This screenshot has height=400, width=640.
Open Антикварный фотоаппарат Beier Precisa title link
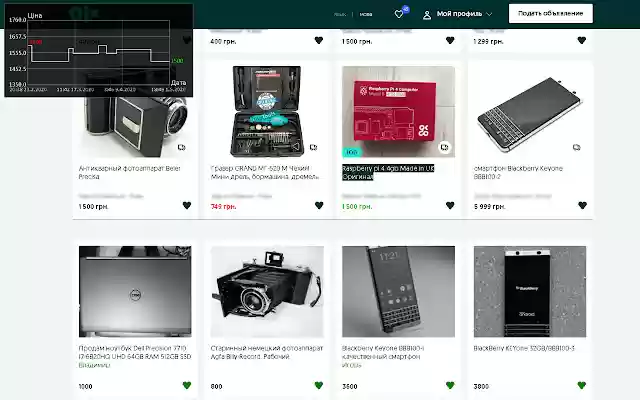click(x=129, y=172)
